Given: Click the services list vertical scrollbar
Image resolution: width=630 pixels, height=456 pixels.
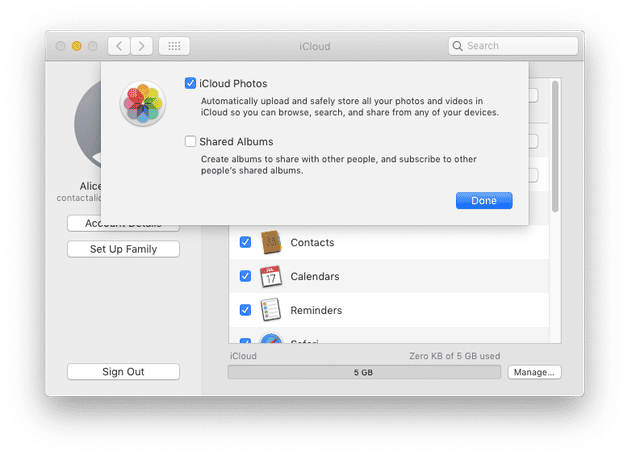Looking at the screenshot, I should click(x=555, y=146).
